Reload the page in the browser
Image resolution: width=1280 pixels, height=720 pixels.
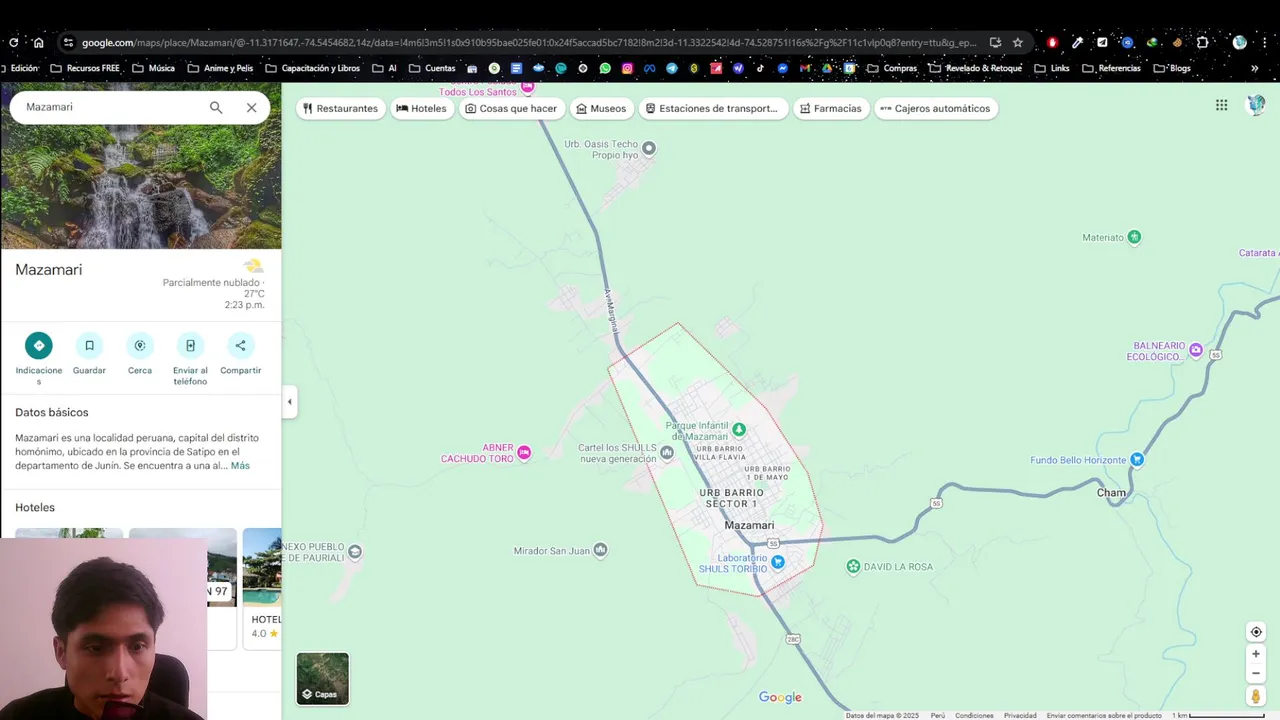click(x=13, y=42)
